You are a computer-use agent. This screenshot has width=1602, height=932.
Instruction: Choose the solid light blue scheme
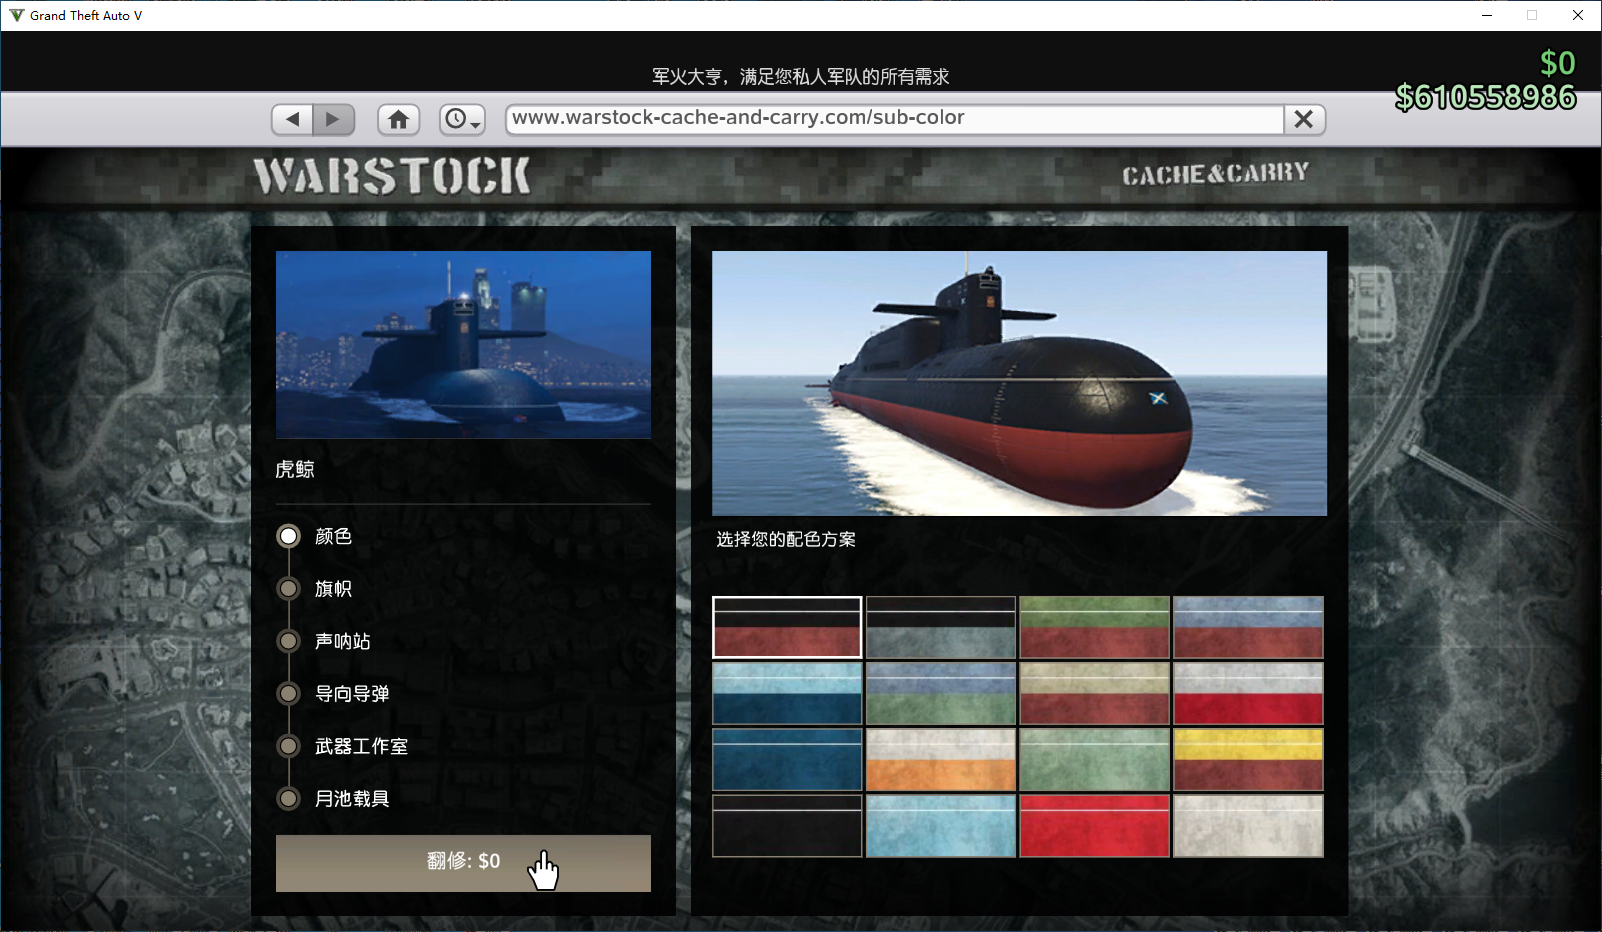point(941,826)
